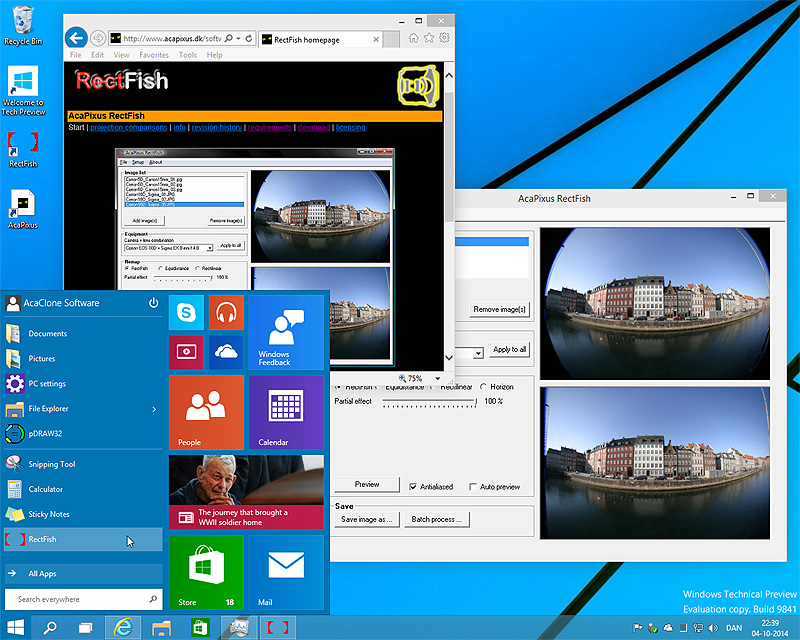Switch to RectFish homepage tab
Viewport: 800px width, 640px height.
click(320, 39)
